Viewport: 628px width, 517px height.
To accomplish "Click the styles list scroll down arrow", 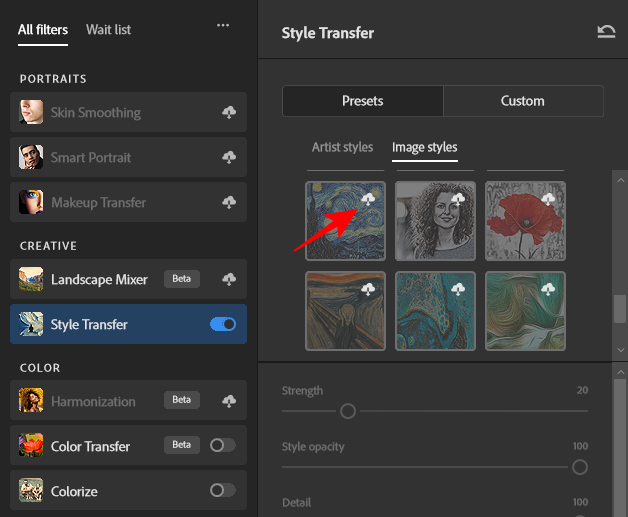I will [620, 350].
